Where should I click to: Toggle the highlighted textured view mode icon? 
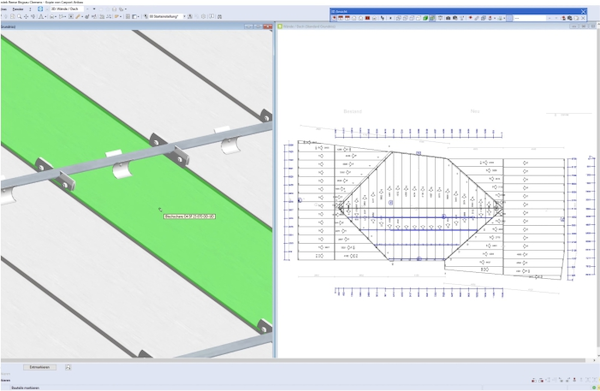(x=433, y=18)
